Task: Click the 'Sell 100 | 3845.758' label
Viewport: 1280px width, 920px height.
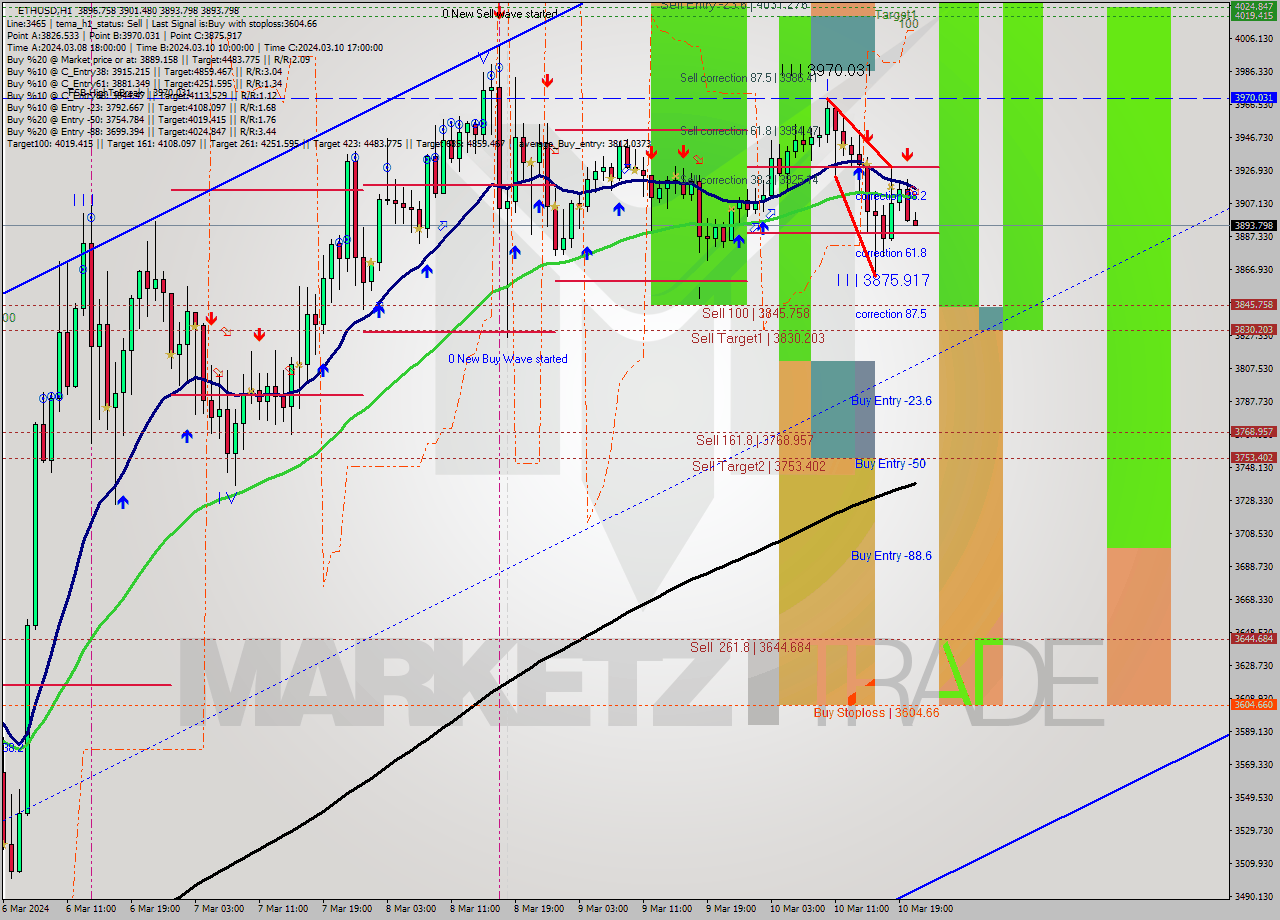Action: click(754, 313)
